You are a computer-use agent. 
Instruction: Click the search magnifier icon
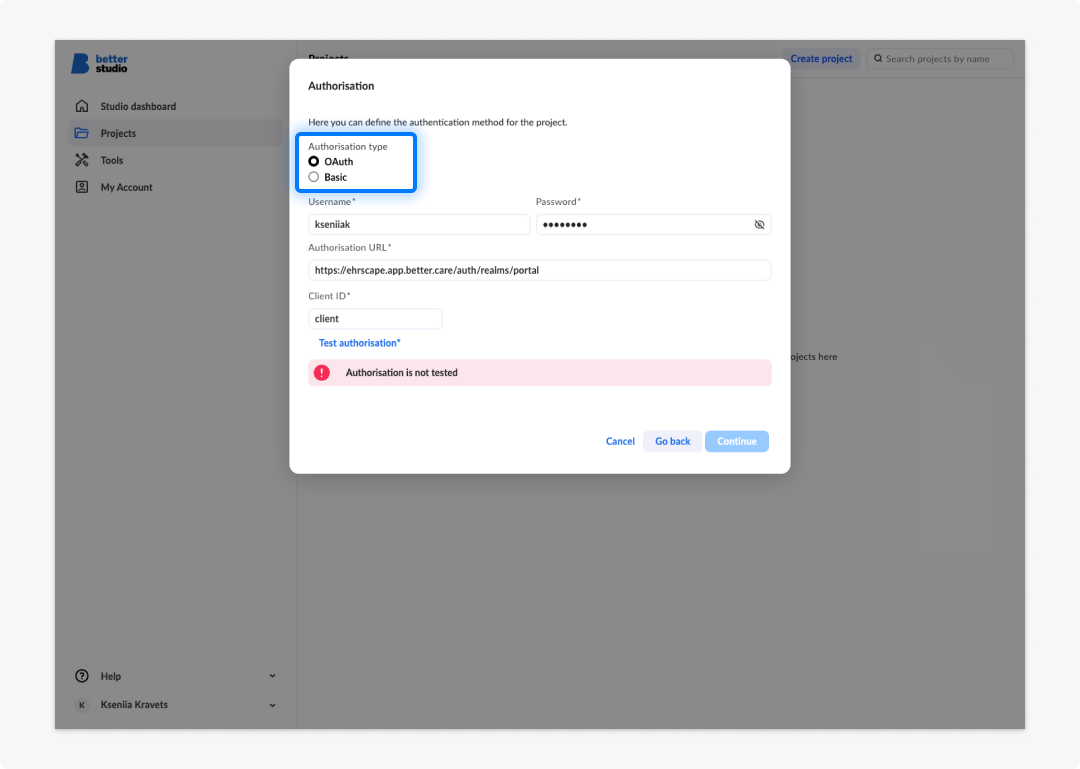click(878, 59)
